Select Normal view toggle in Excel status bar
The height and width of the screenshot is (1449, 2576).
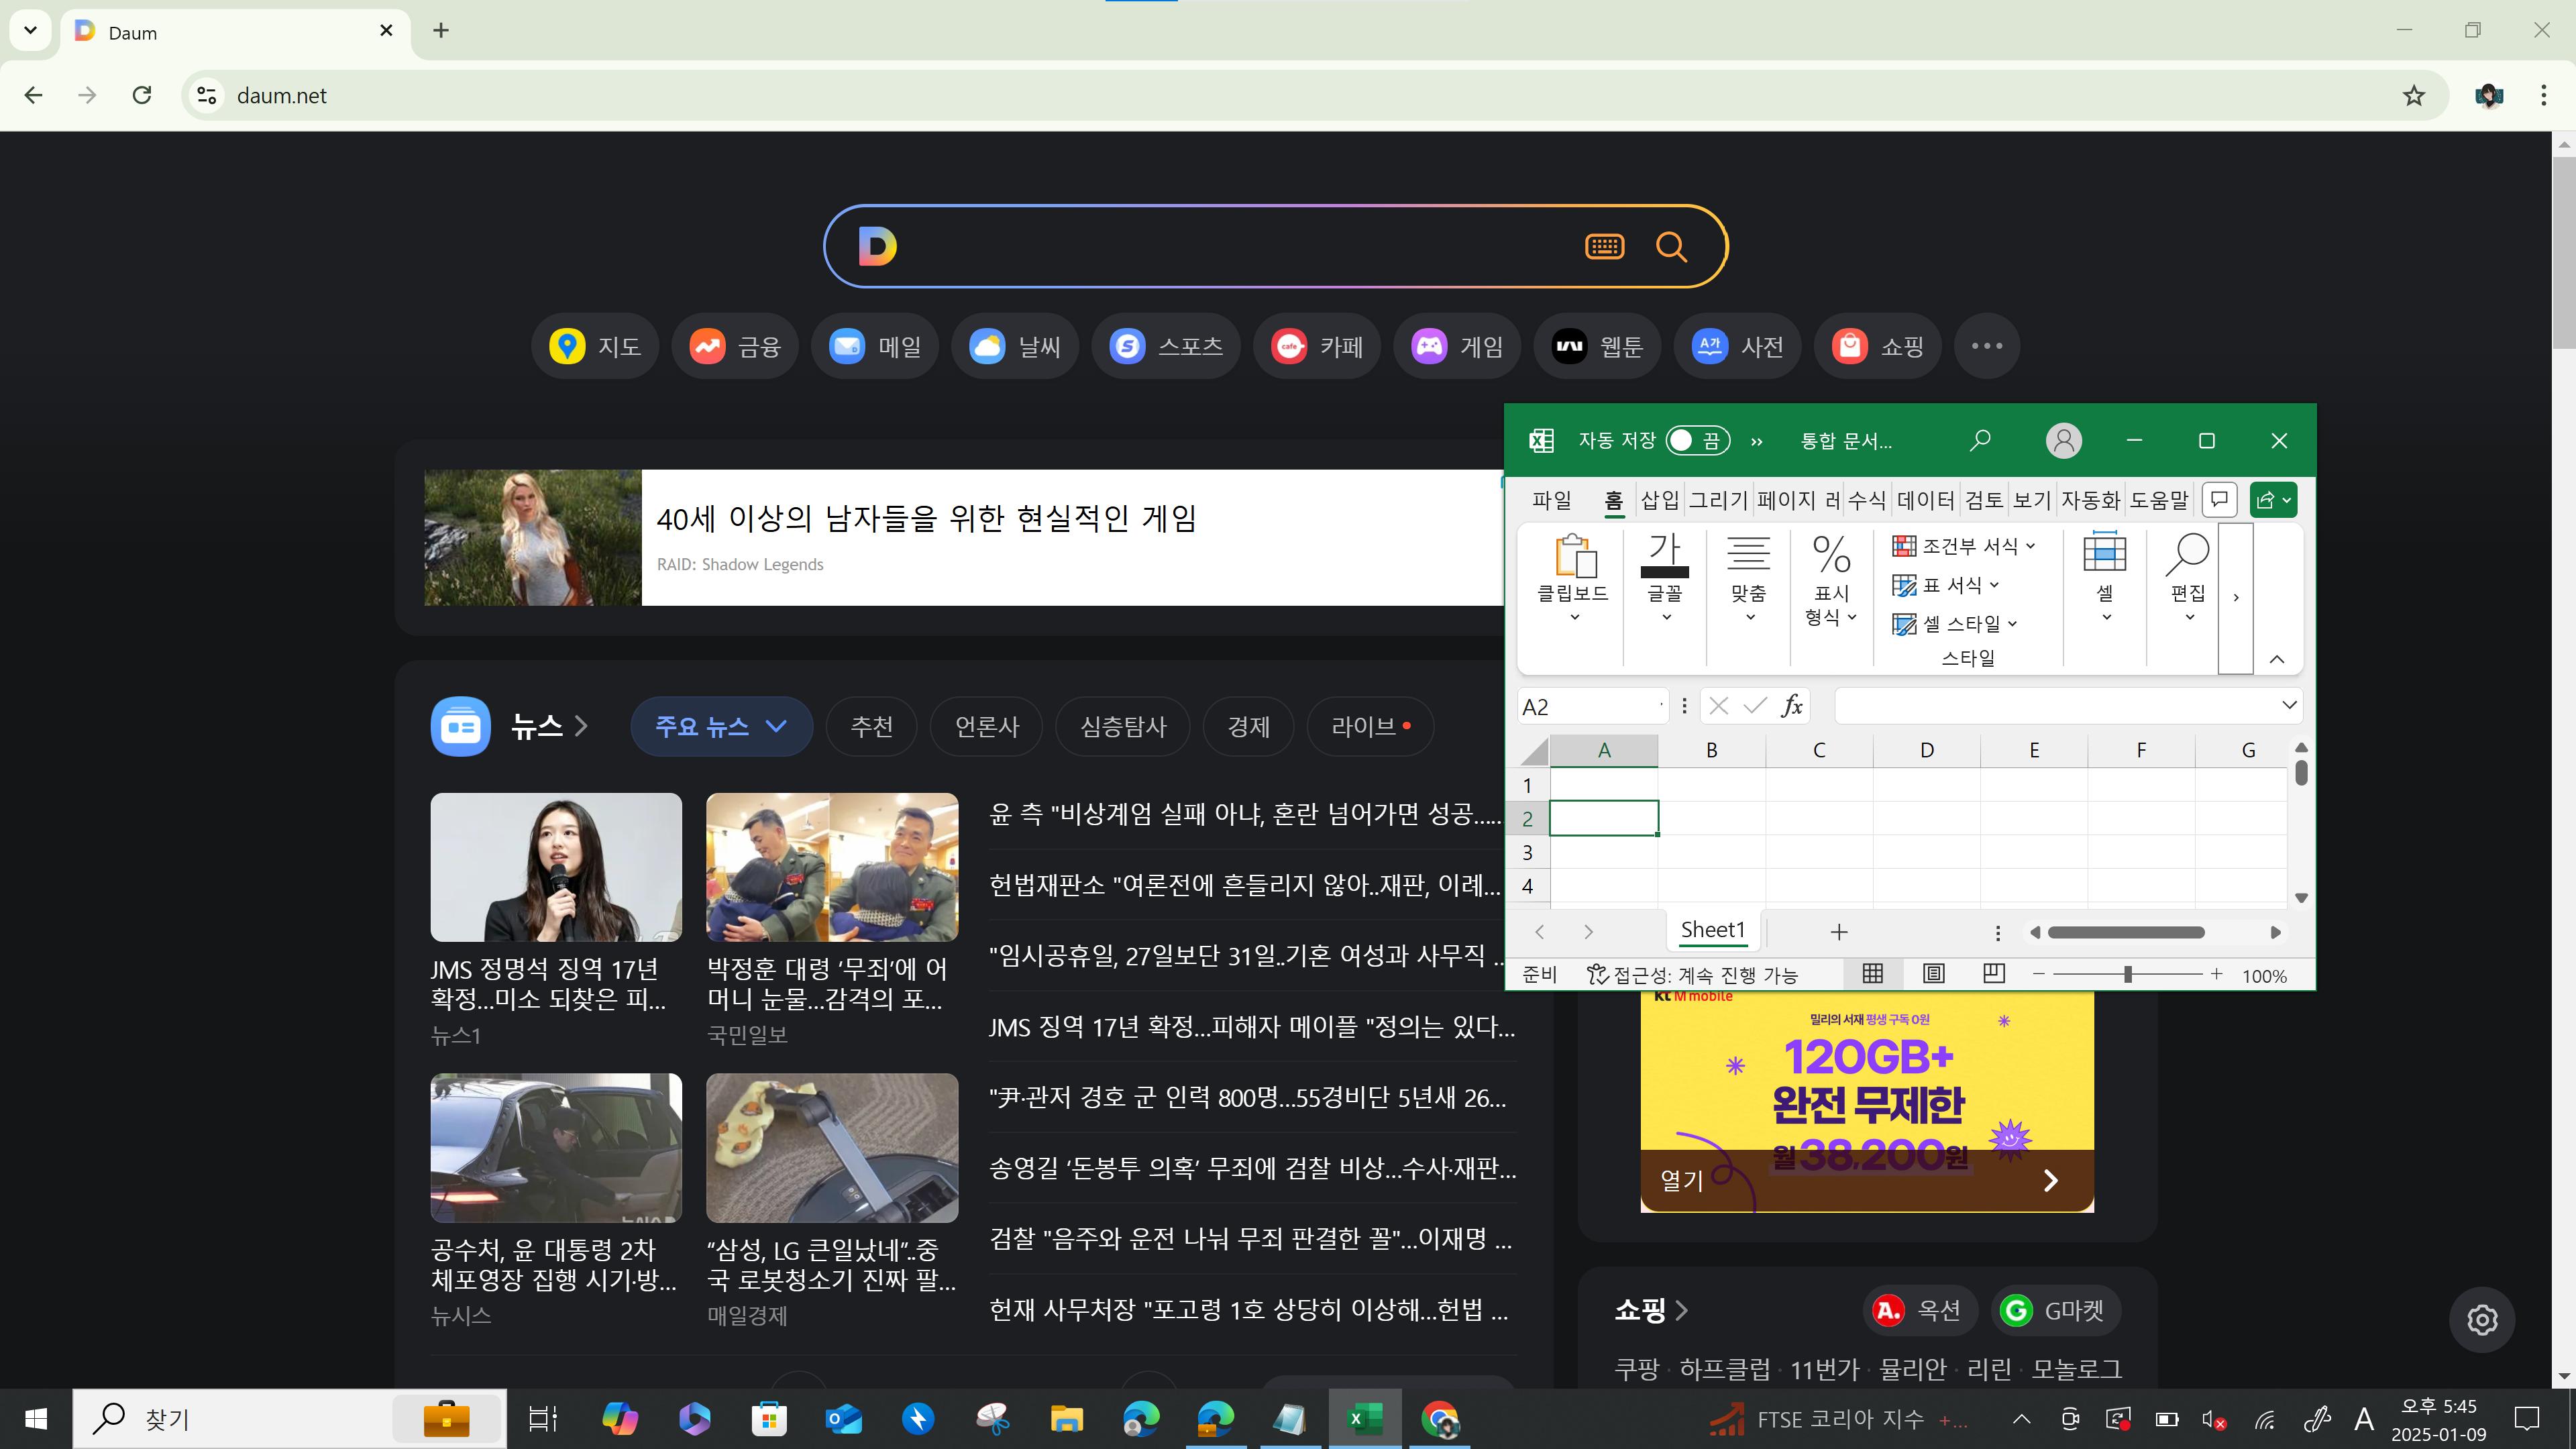[1873, 974]
